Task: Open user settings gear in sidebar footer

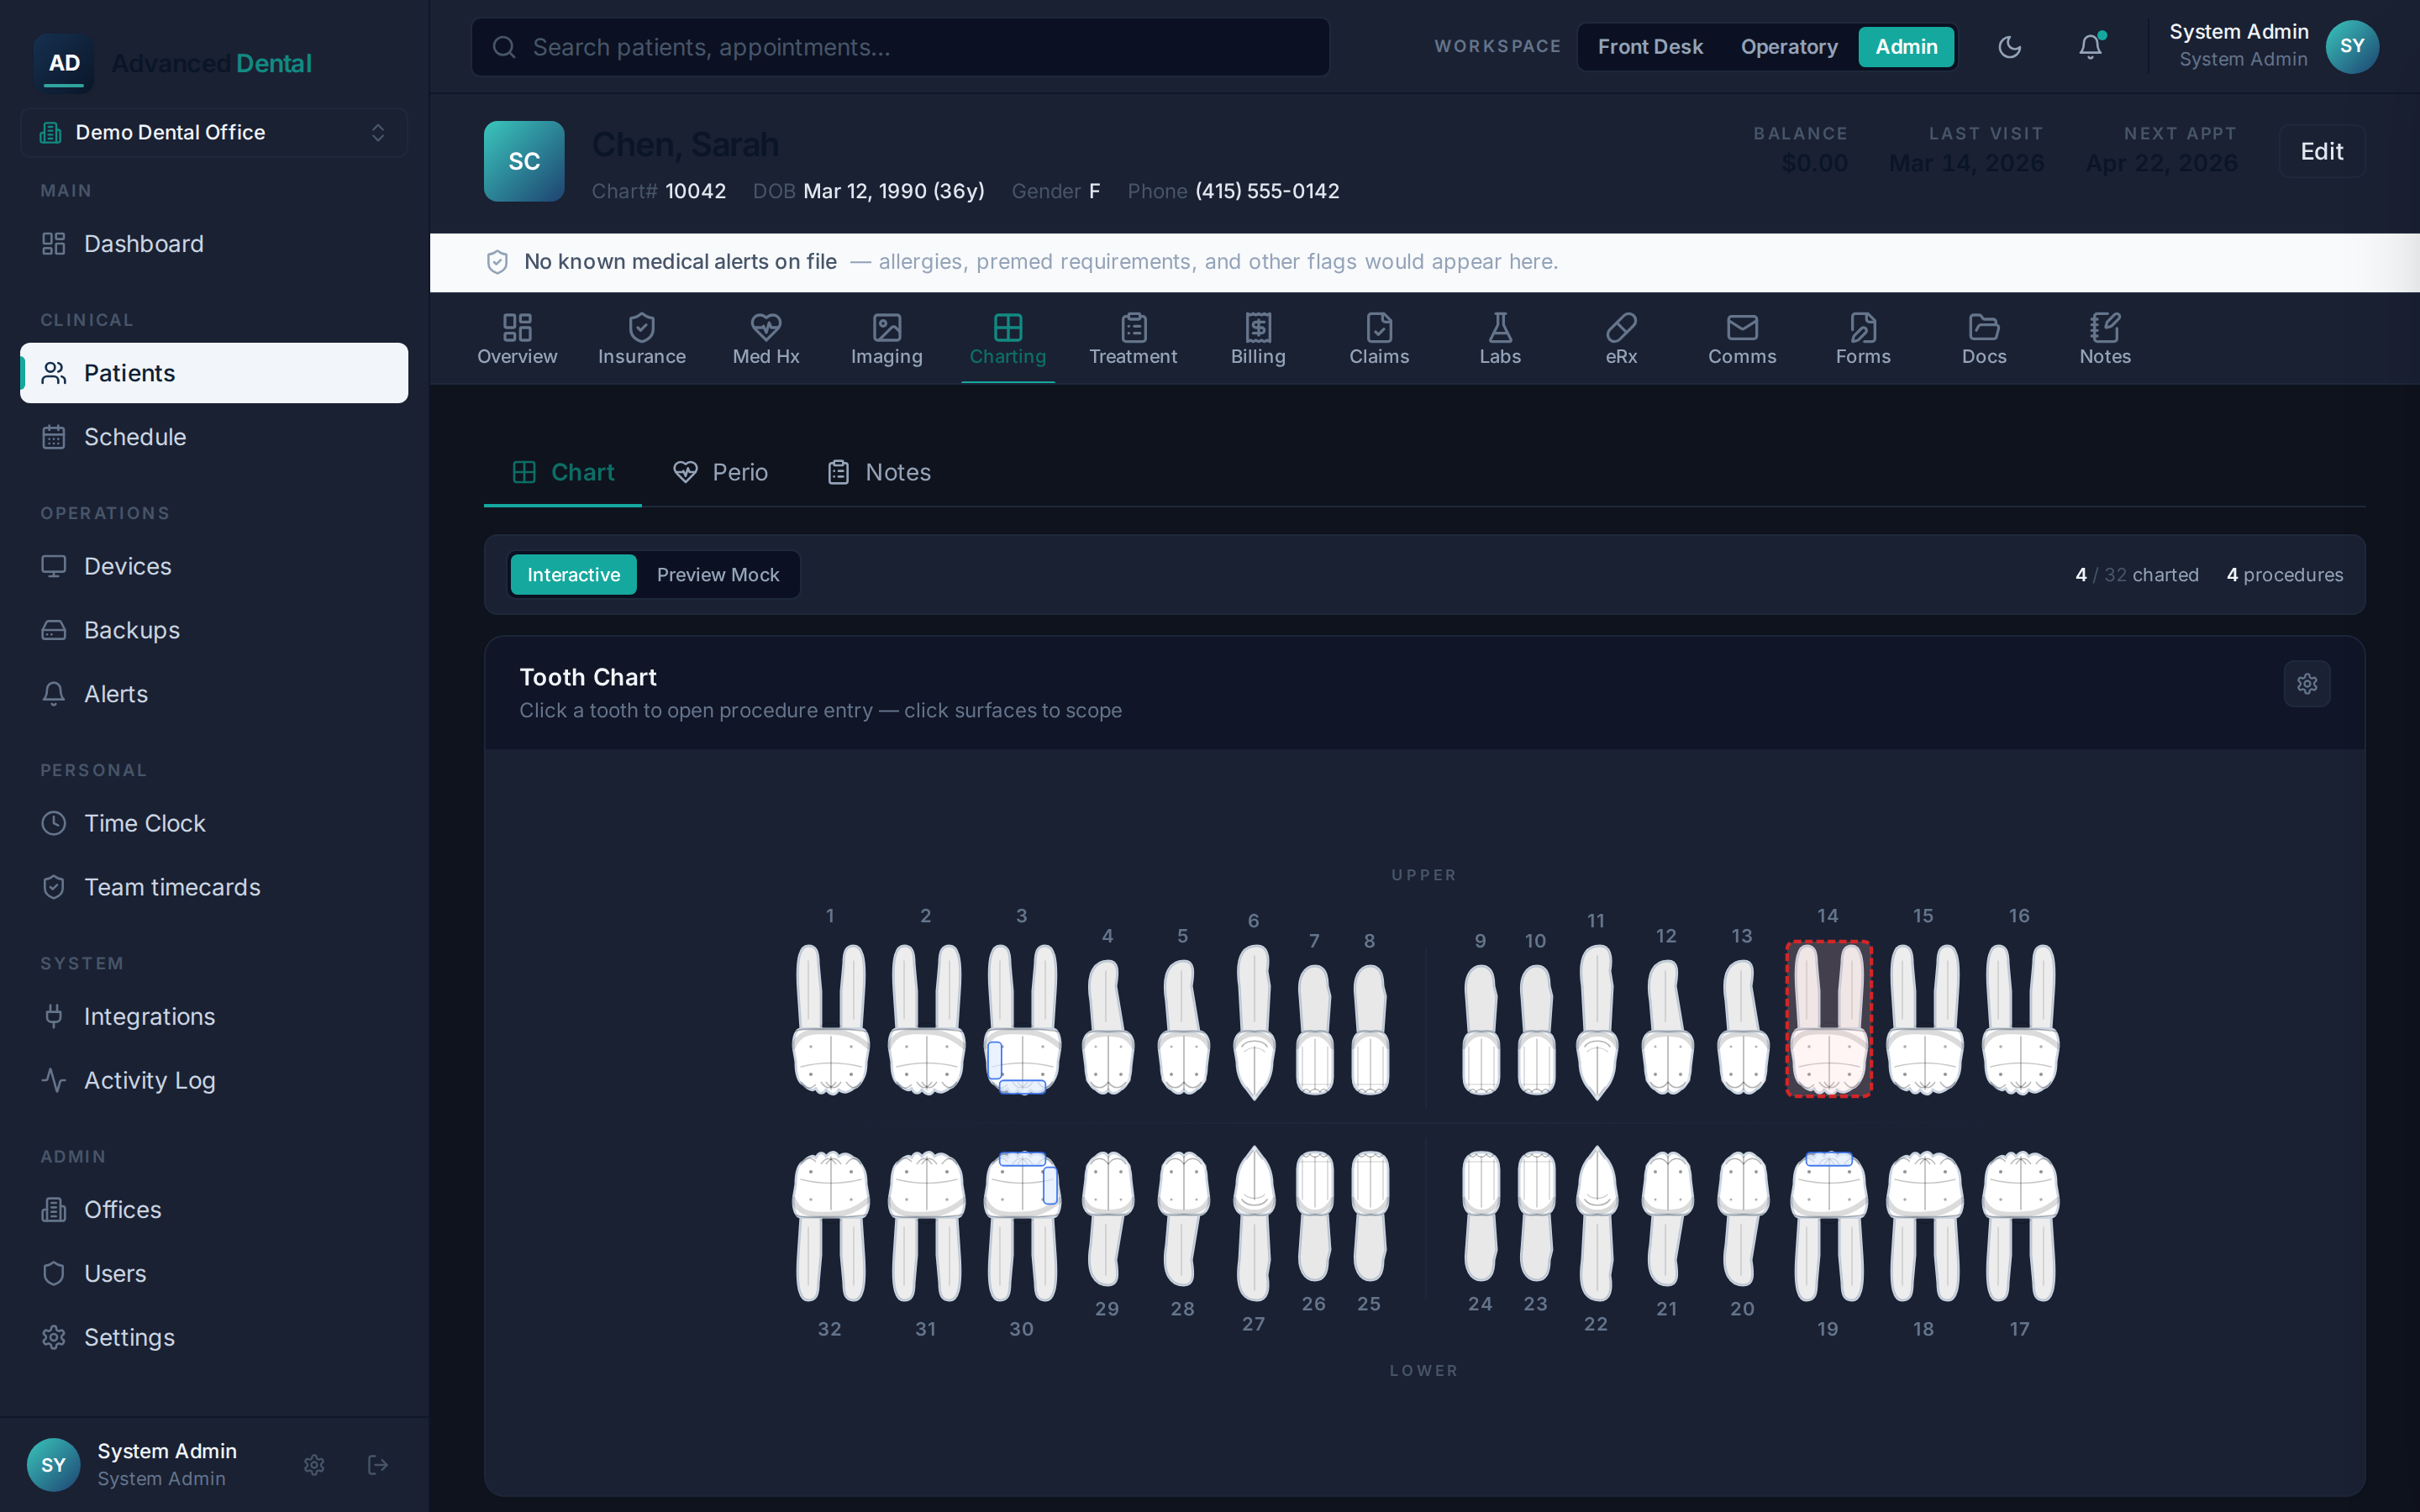Action: 314,1465
